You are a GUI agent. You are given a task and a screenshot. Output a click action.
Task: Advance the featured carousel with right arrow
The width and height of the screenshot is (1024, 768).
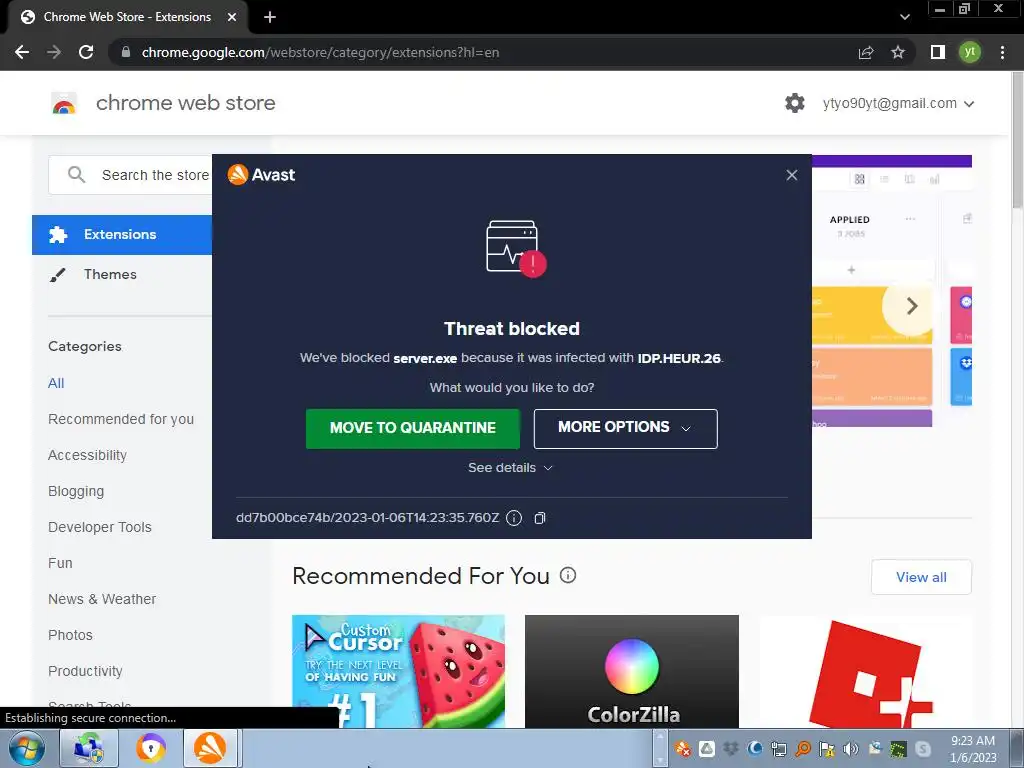912,306
